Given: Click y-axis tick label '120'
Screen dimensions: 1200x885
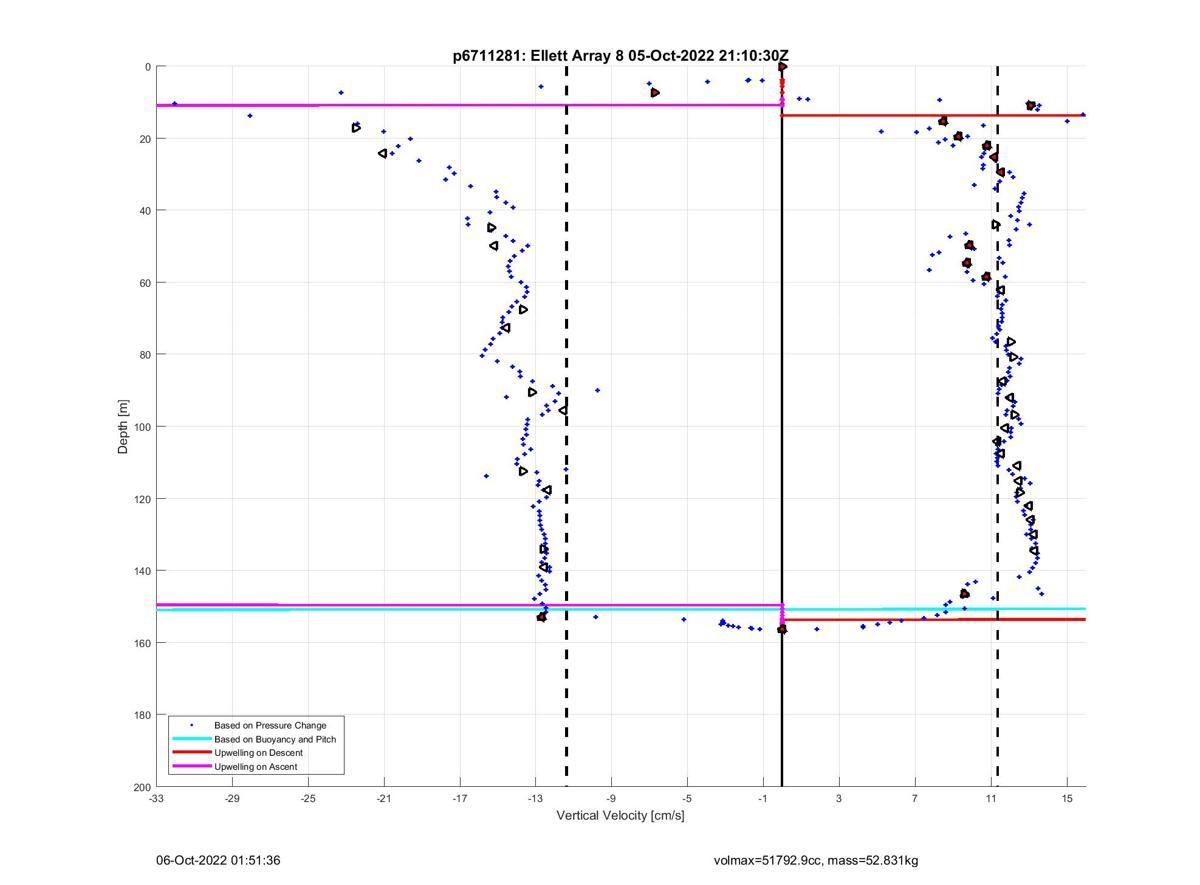Looking at the screenshot, I should pyautogui.click(x=142, y=499).
